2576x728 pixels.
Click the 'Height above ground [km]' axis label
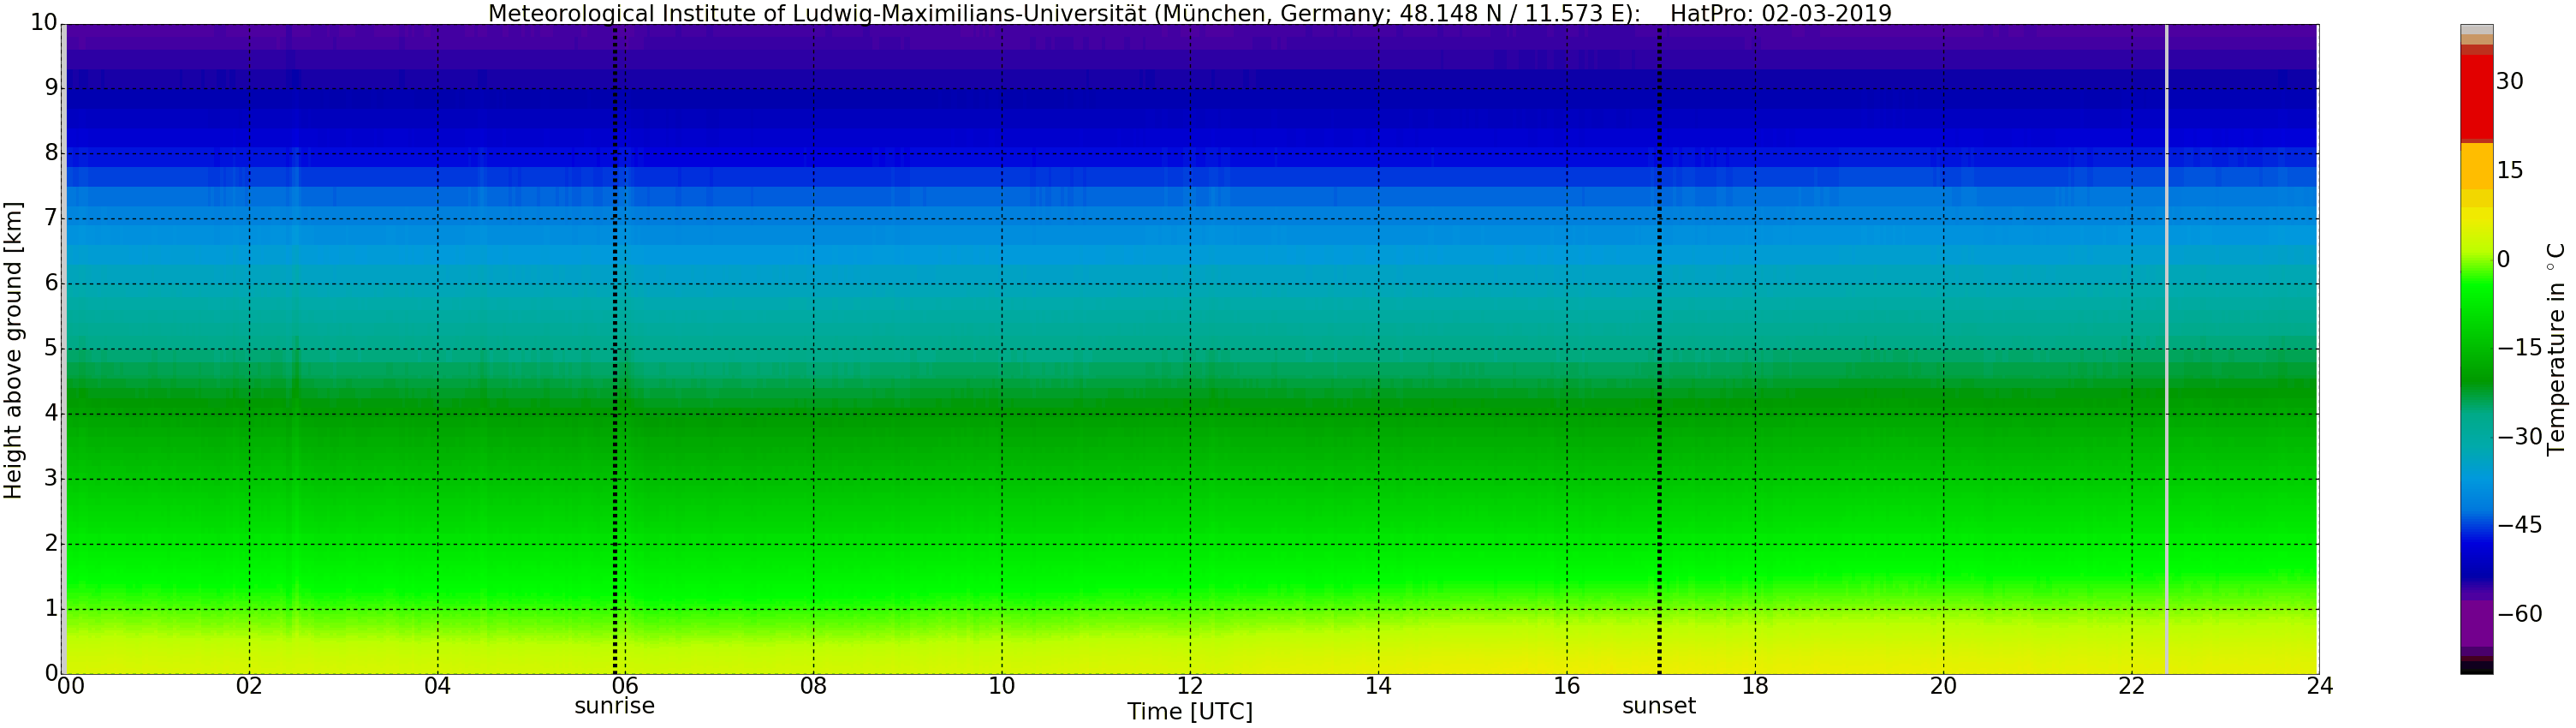point(13,350)
